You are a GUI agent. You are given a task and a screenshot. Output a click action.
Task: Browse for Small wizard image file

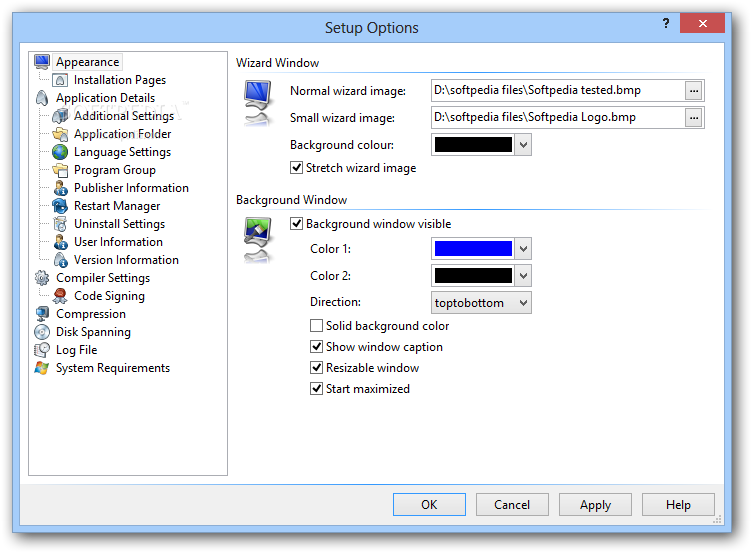(693, 118)
